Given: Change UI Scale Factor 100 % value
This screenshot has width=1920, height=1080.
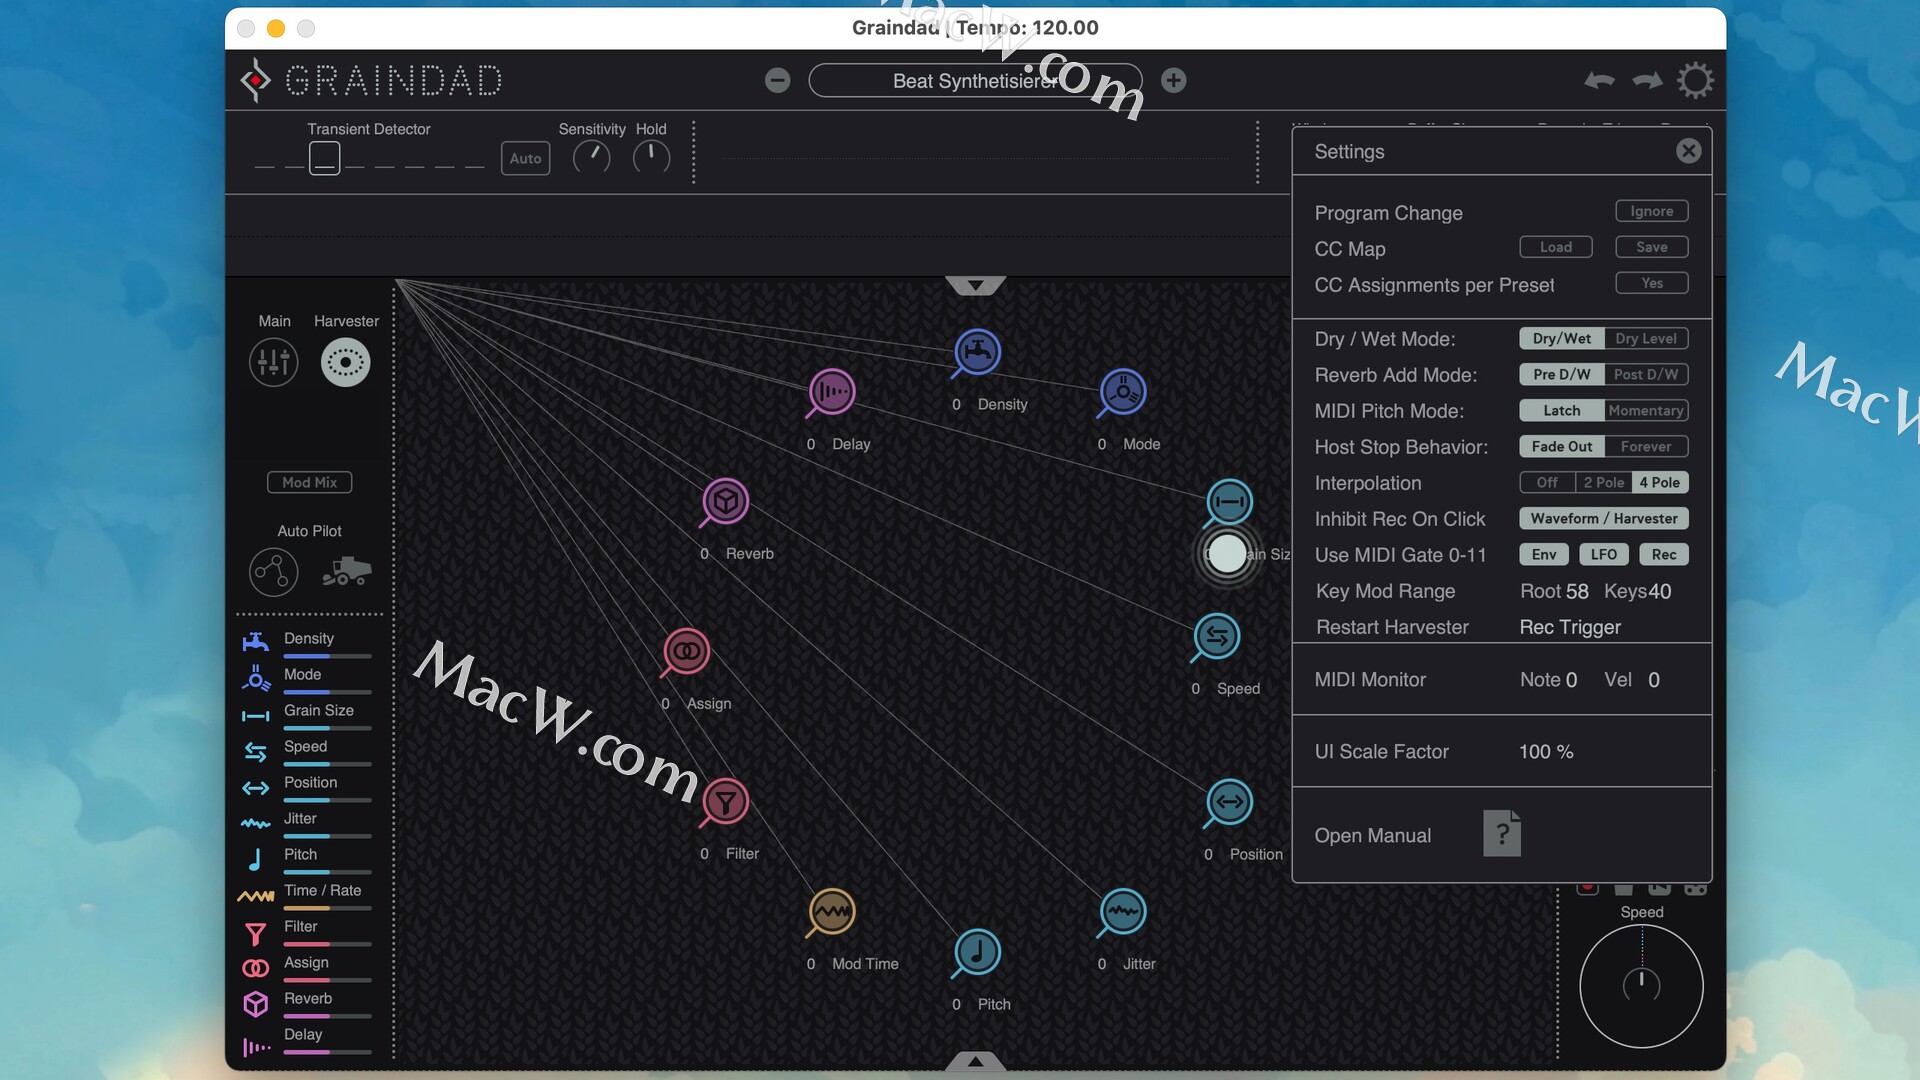Looking at the screenshot, I should coord(1546,752).
